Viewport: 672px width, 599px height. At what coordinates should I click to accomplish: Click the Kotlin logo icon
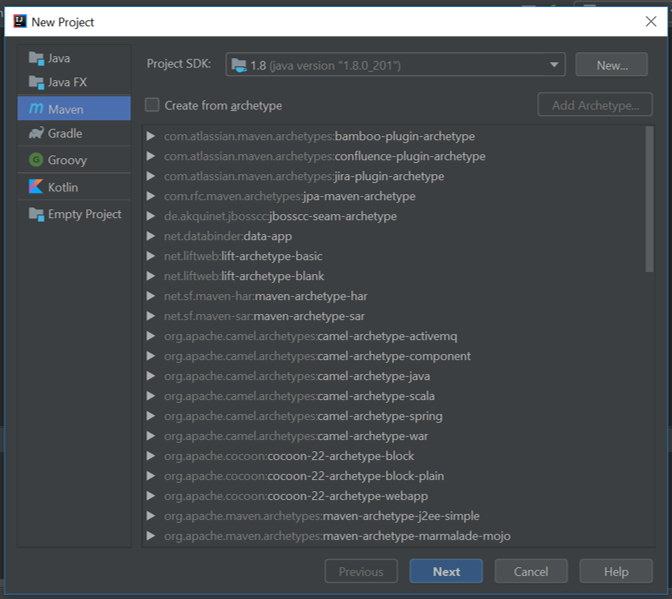click(36, 187)
